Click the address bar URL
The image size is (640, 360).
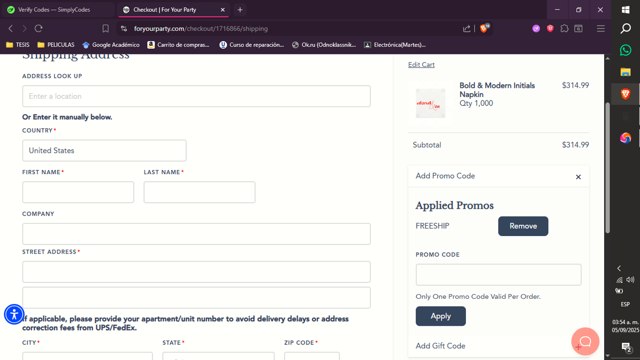pyautogui.click(x=201, y=29)
